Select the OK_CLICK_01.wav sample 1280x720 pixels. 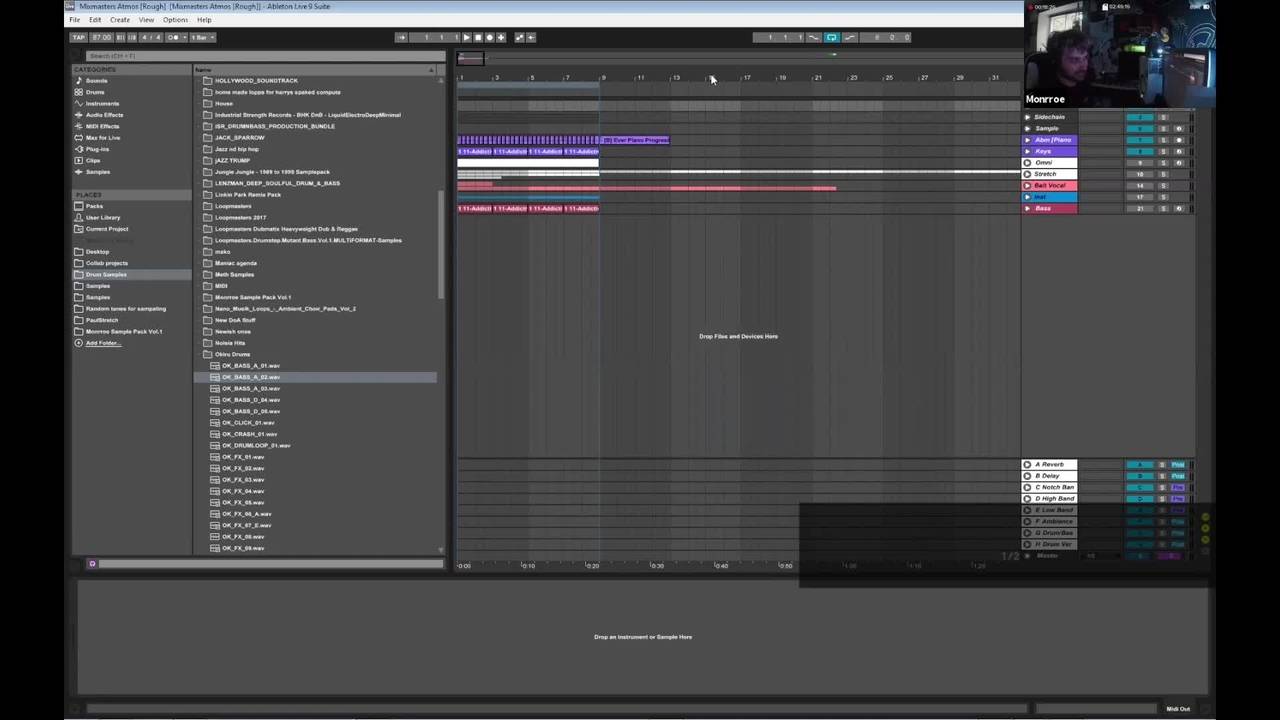[x=248, y=423]
